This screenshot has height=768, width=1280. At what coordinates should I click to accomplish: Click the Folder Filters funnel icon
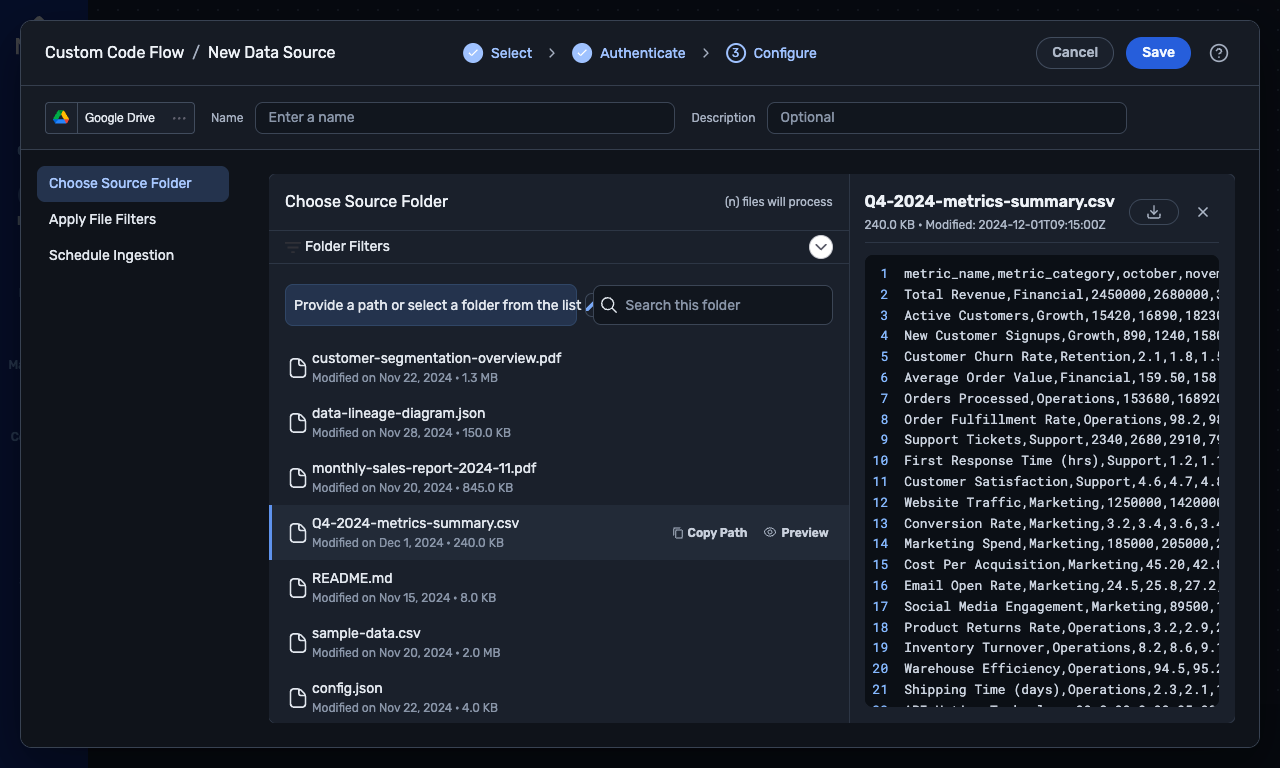[292, 246]
